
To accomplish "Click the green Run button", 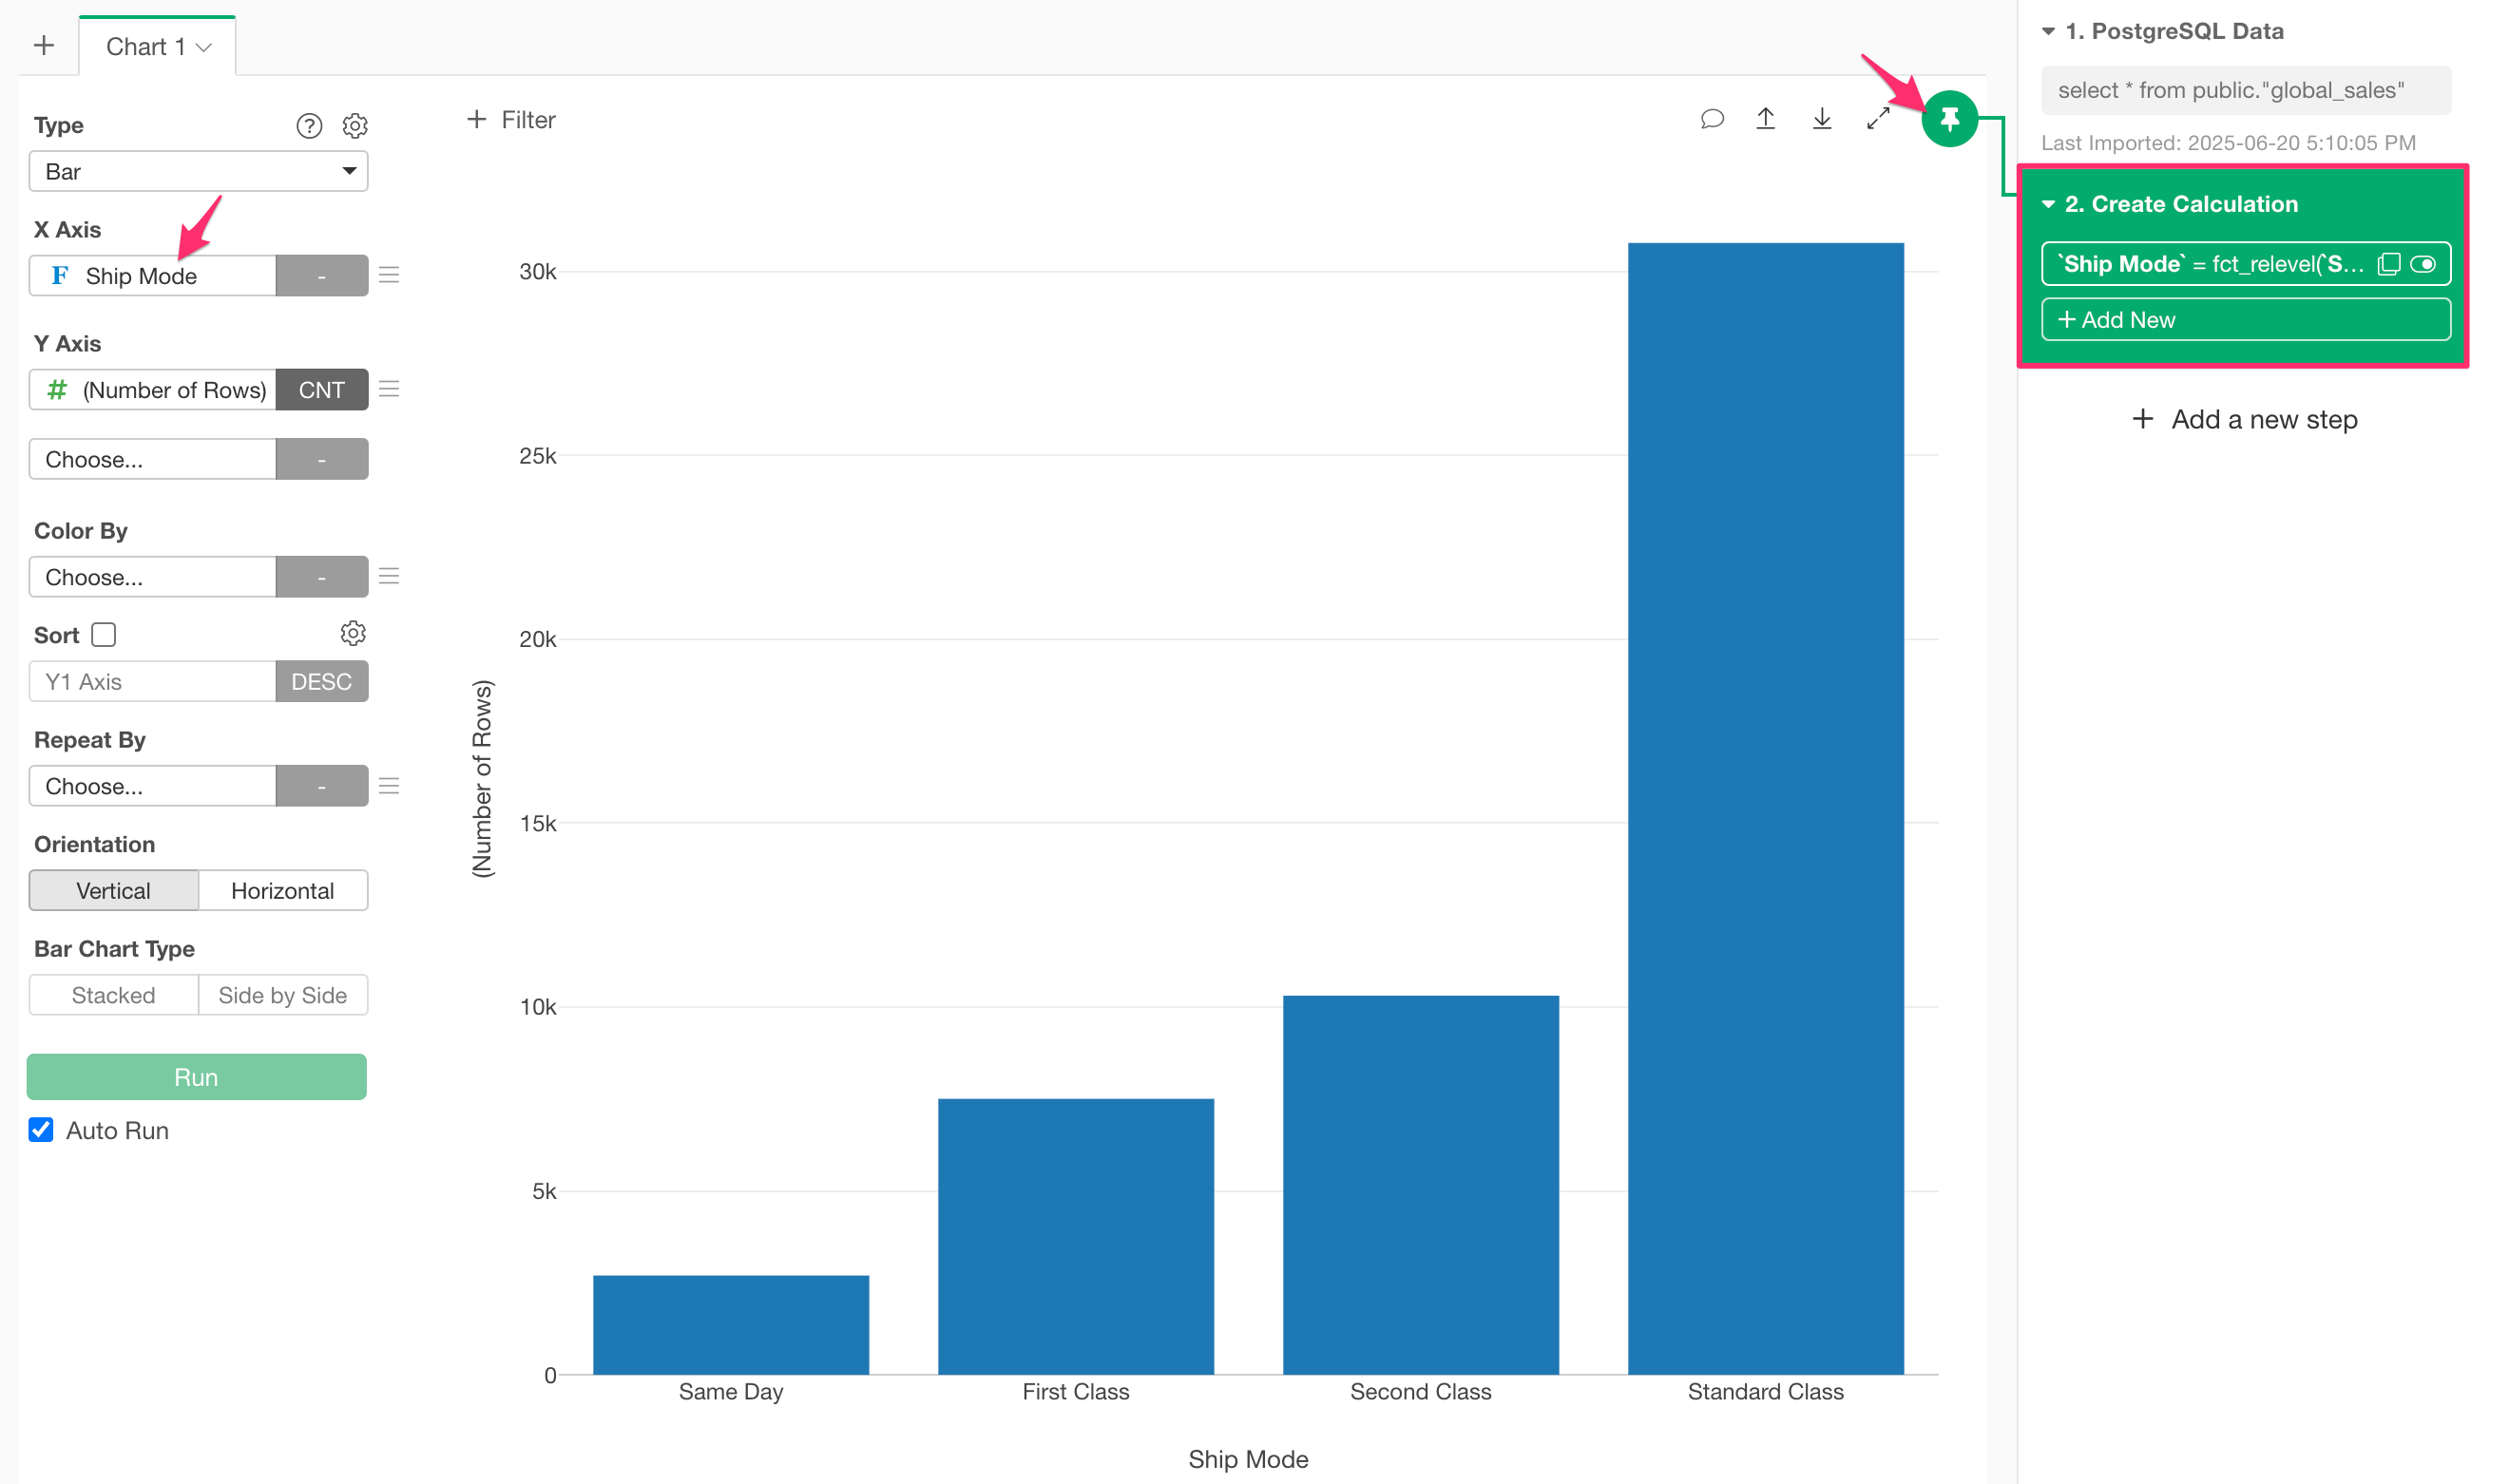I will pos(197,1077).
